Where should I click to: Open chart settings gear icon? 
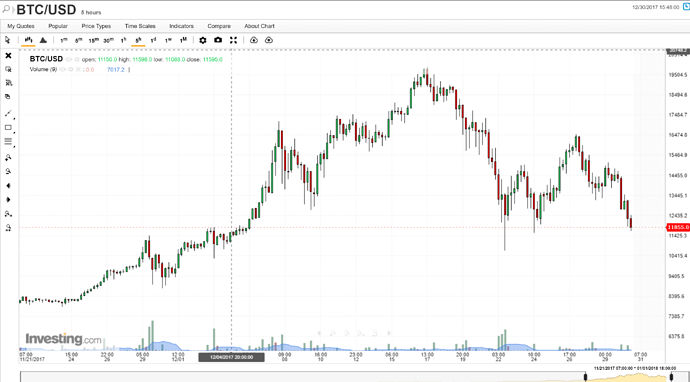point(203,40)
